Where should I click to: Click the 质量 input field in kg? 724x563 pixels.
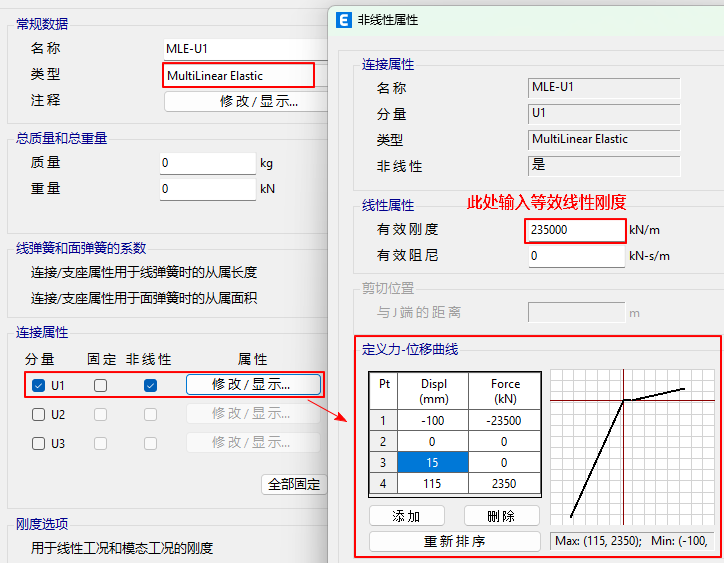pos(208,163)
